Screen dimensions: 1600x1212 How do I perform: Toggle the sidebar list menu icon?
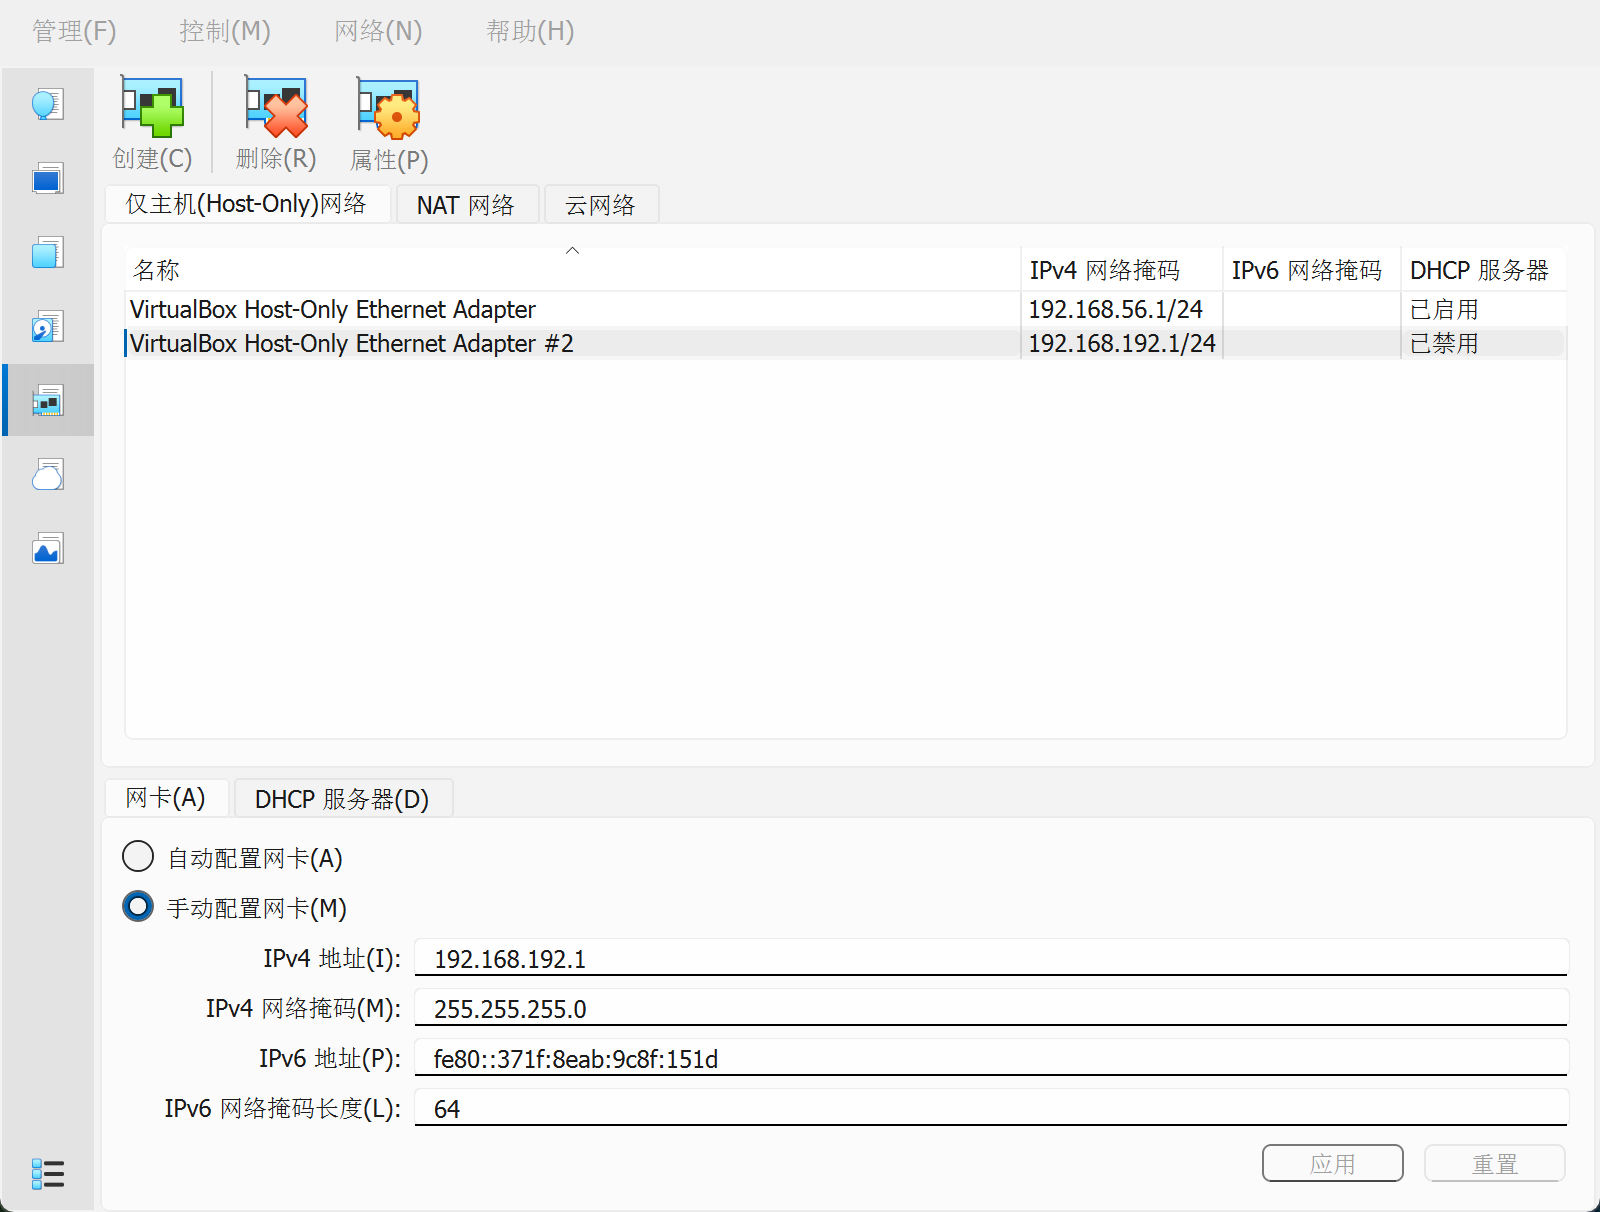[48, 1174]
